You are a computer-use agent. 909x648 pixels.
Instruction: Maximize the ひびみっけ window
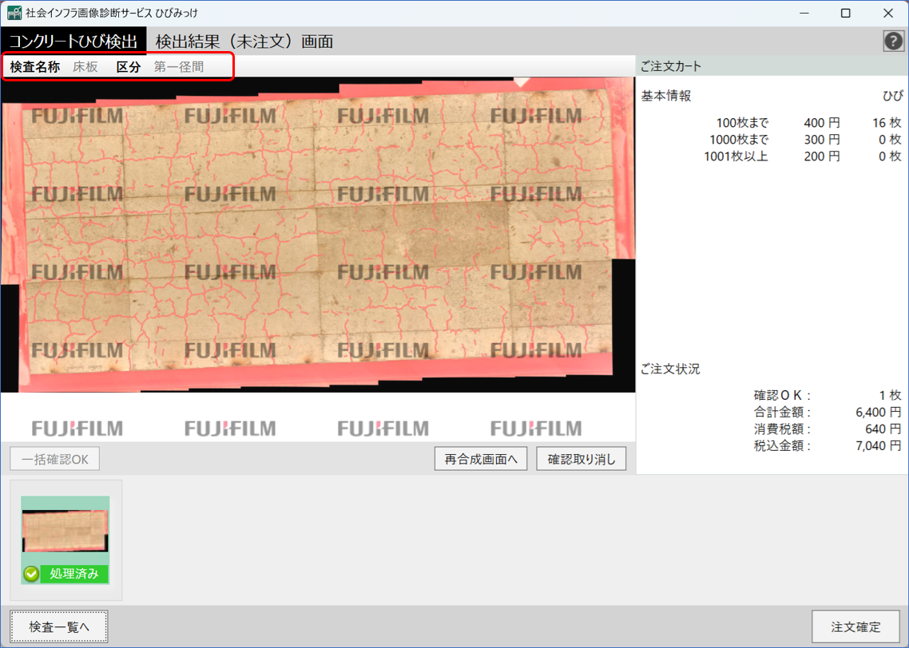[846, 13]
